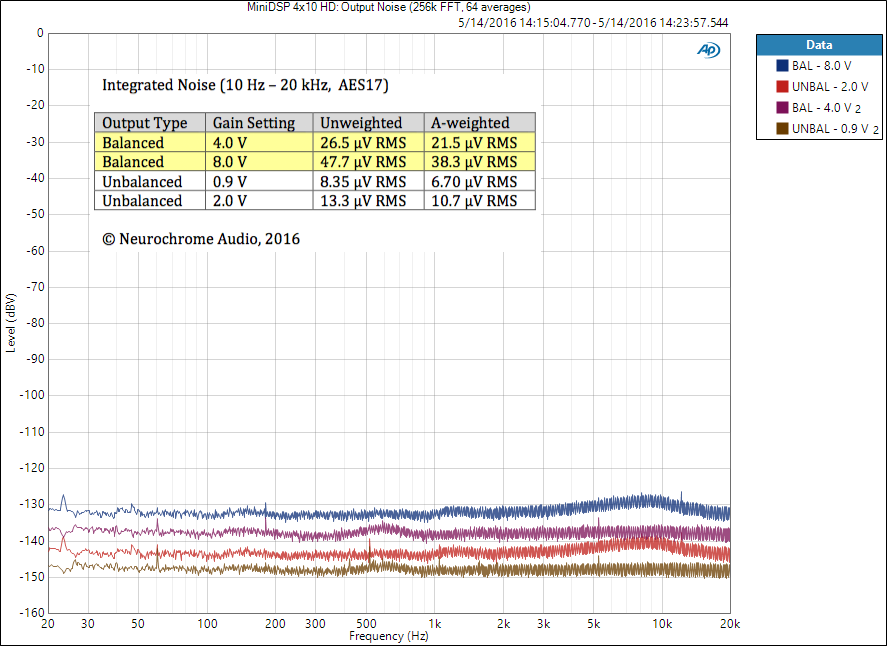Click the 13.3 µV RMS cell
887x646 pixels.
pos(368,201)
